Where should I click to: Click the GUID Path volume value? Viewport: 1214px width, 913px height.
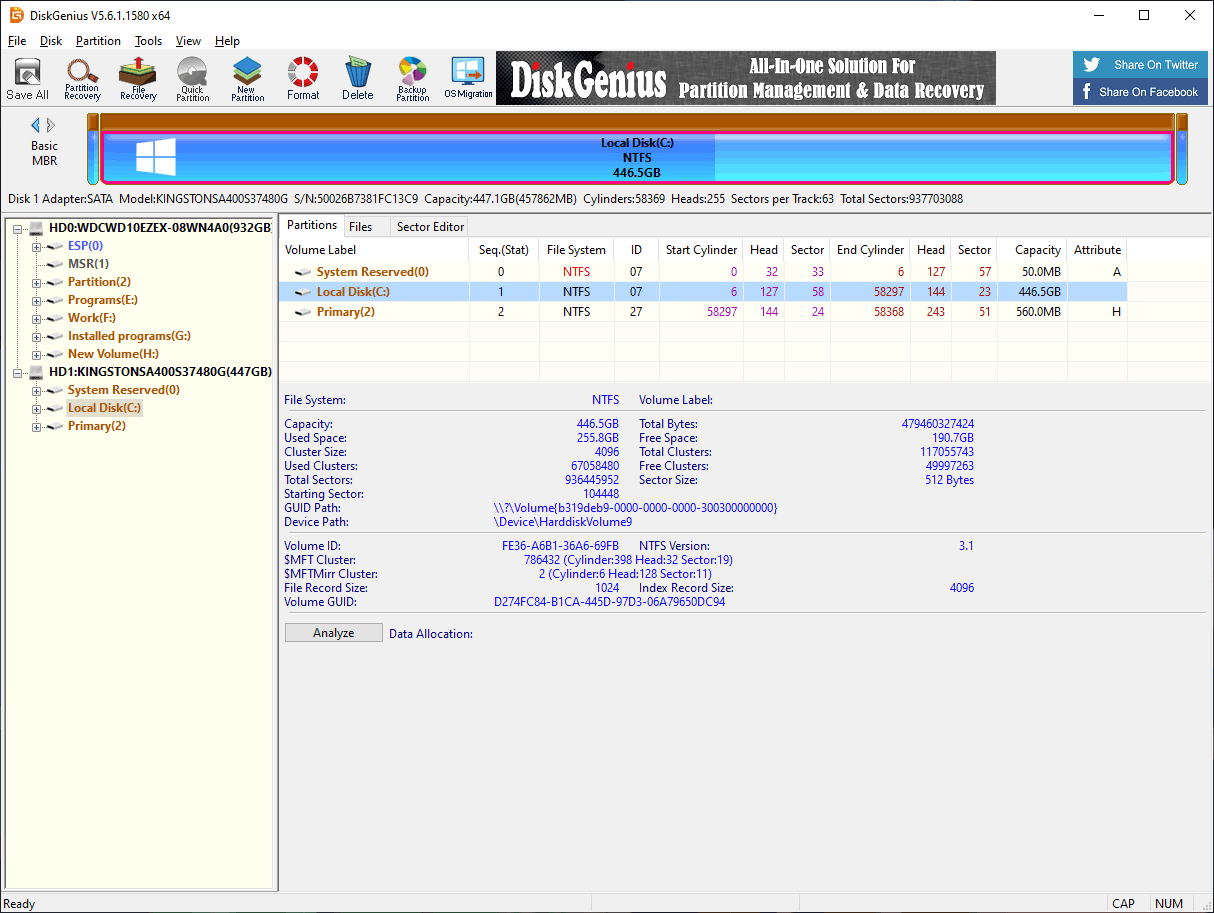coord(636,508)
